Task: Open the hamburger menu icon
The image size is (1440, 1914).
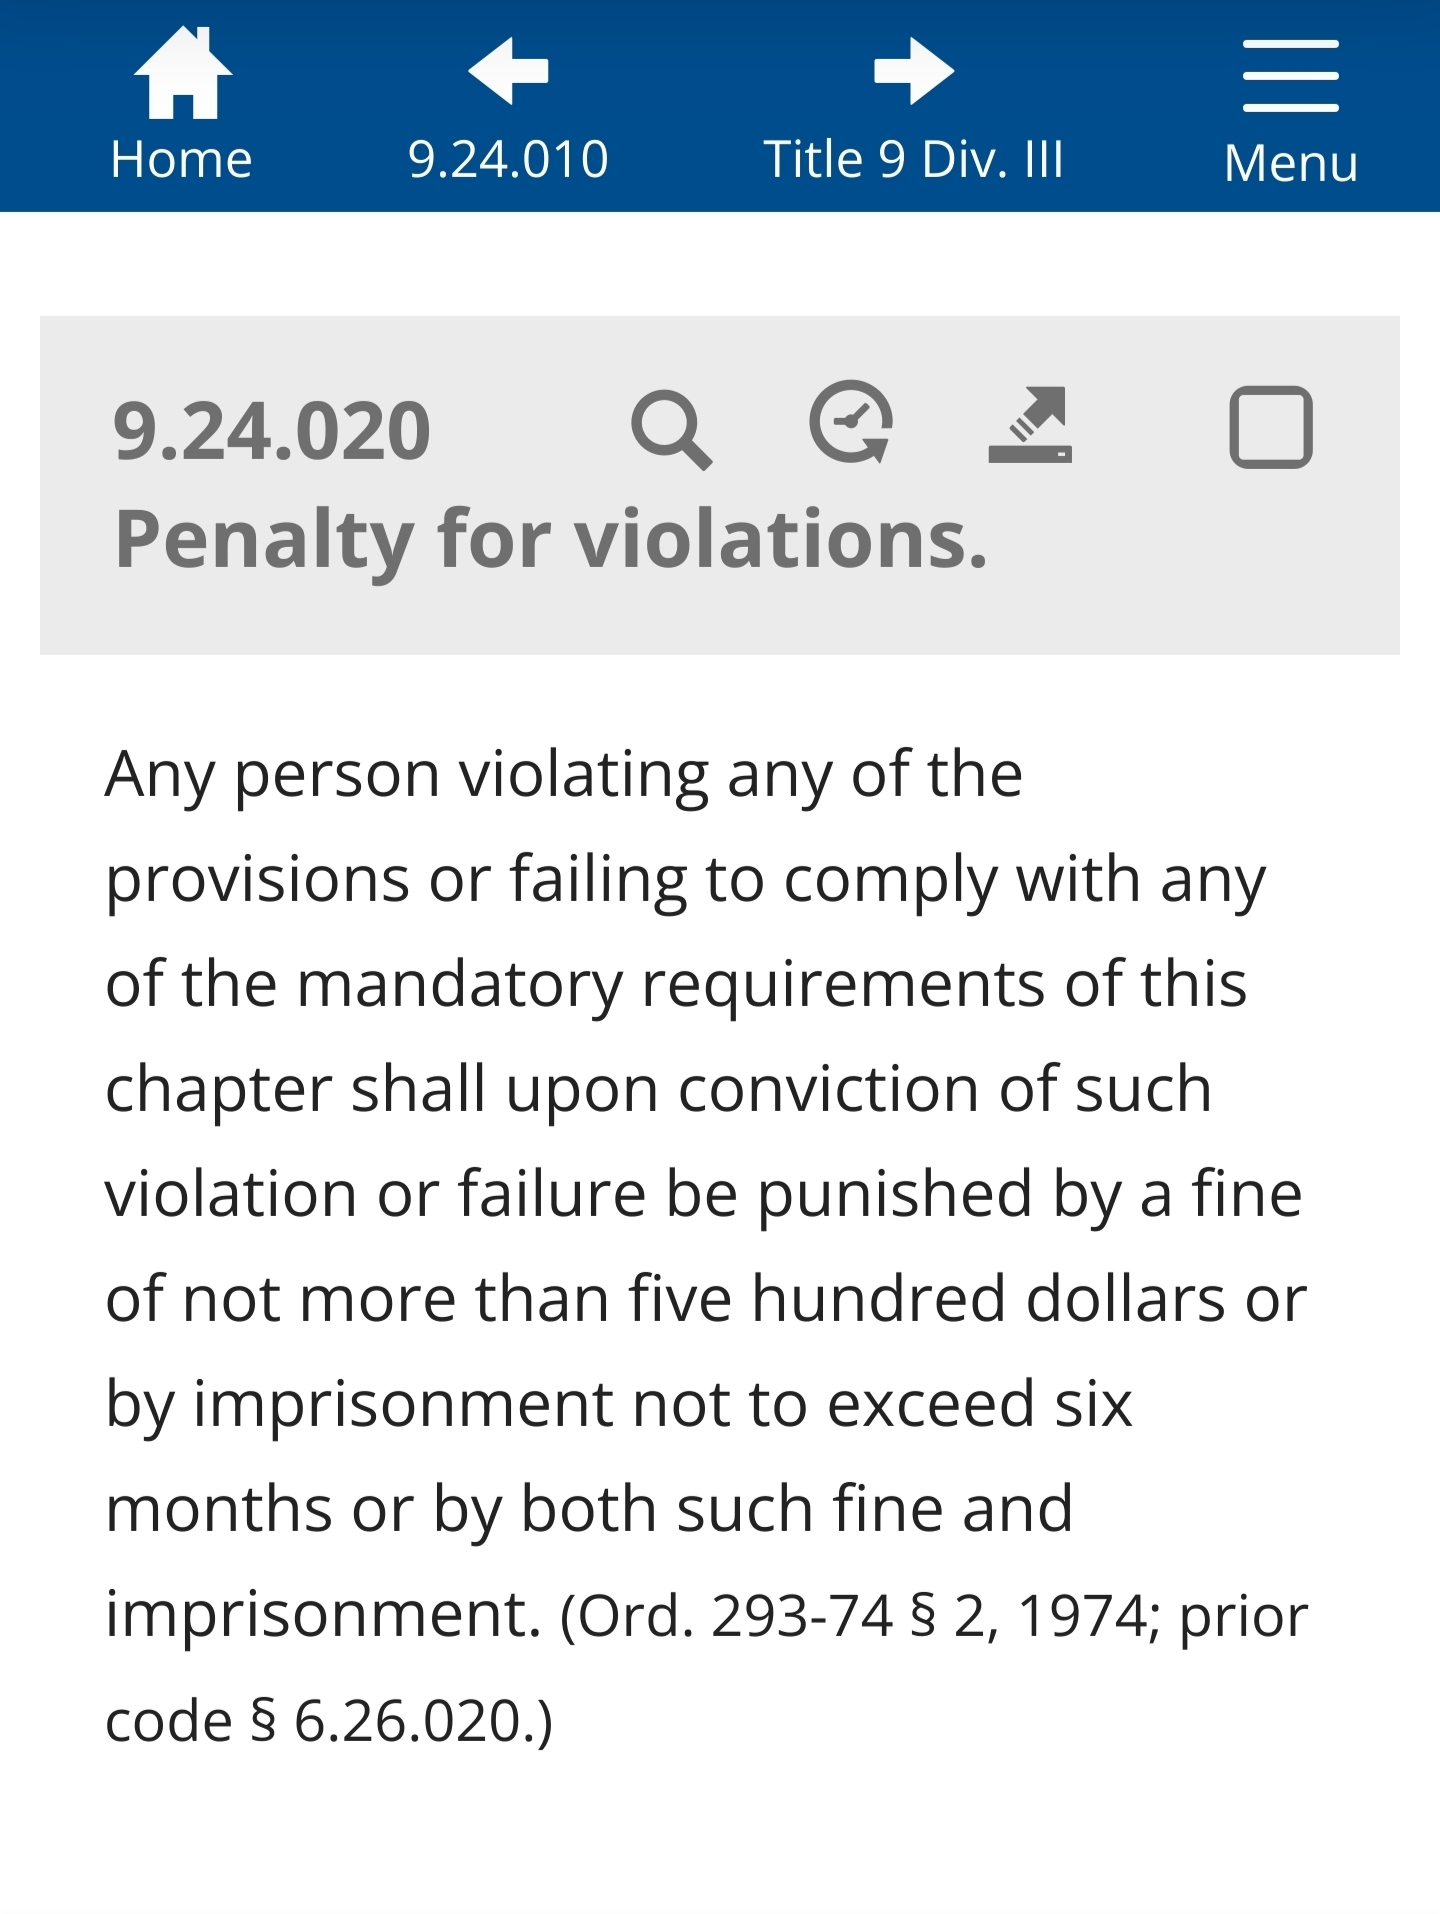Action: [x=1290, y=75]
